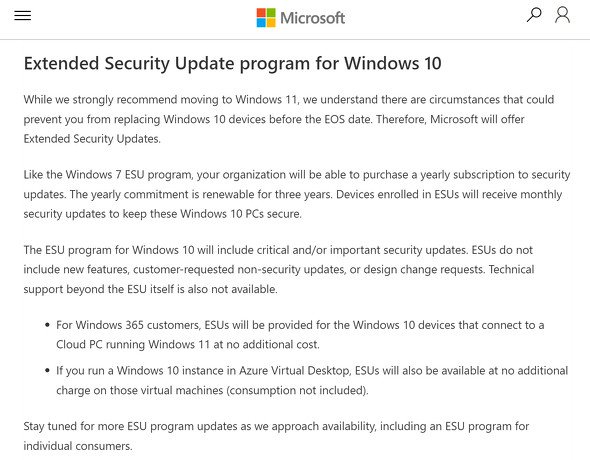Click the bullet marker before Azure Virtual Desktop text
This screenshot has width=590, height=460.
pyautogui.click(x=47, y=370)
